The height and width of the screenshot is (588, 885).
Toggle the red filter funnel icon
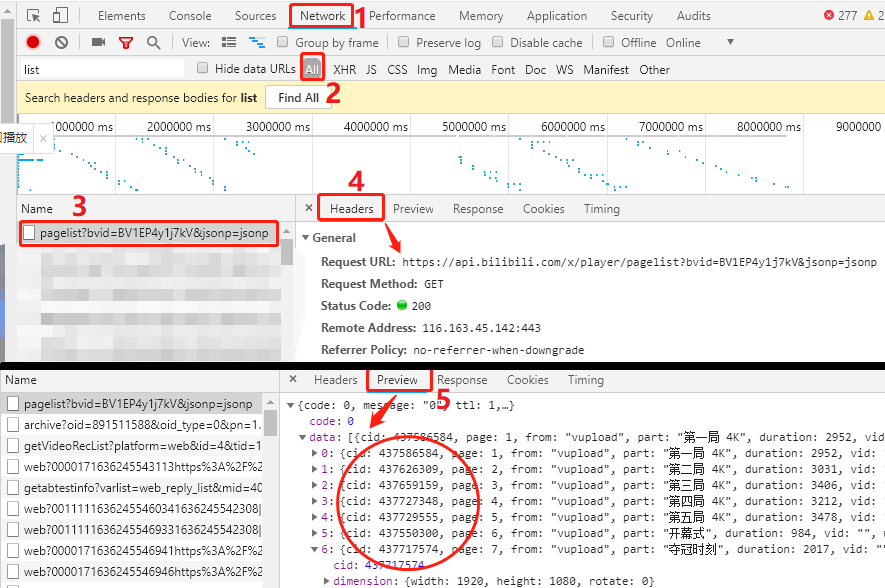(x=126, y=42)
